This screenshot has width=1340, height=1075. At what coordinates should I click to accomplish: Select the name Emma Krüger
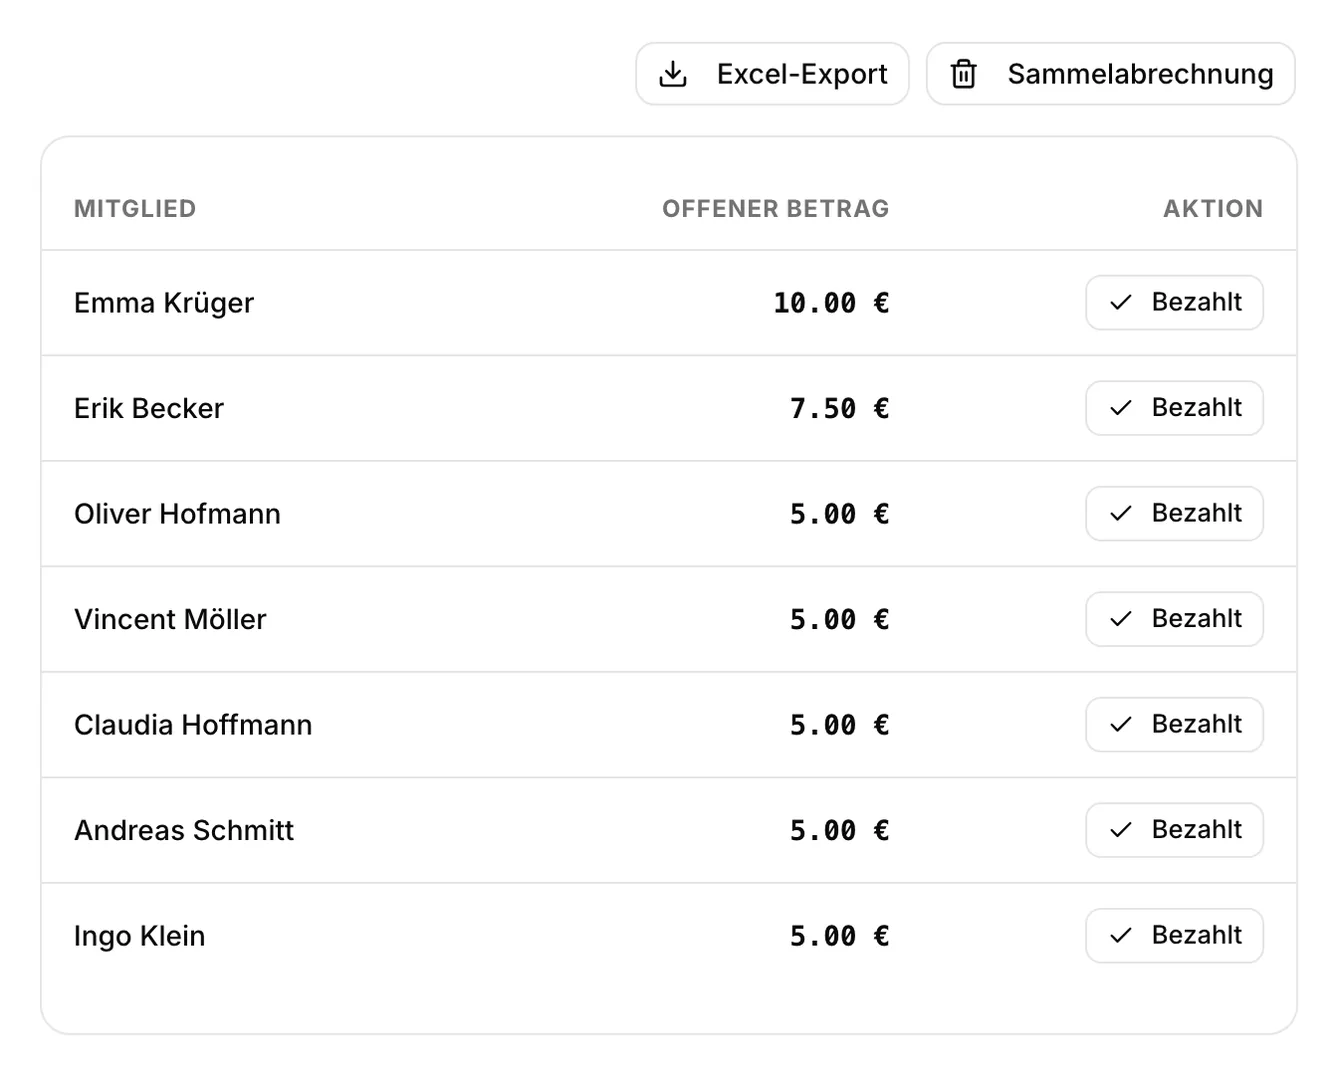[x=164, y=303]
